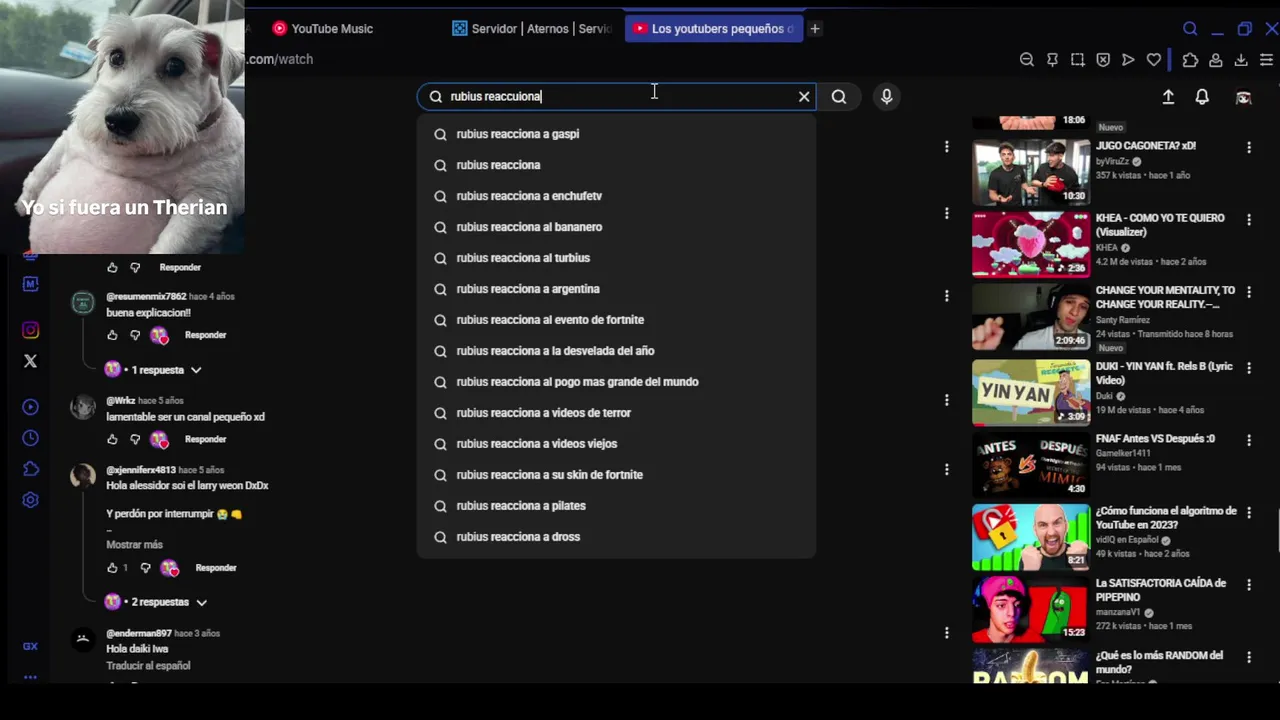Like the @Wrkz comment
The width and height of the screenshot is (1280, 720).
112,439
